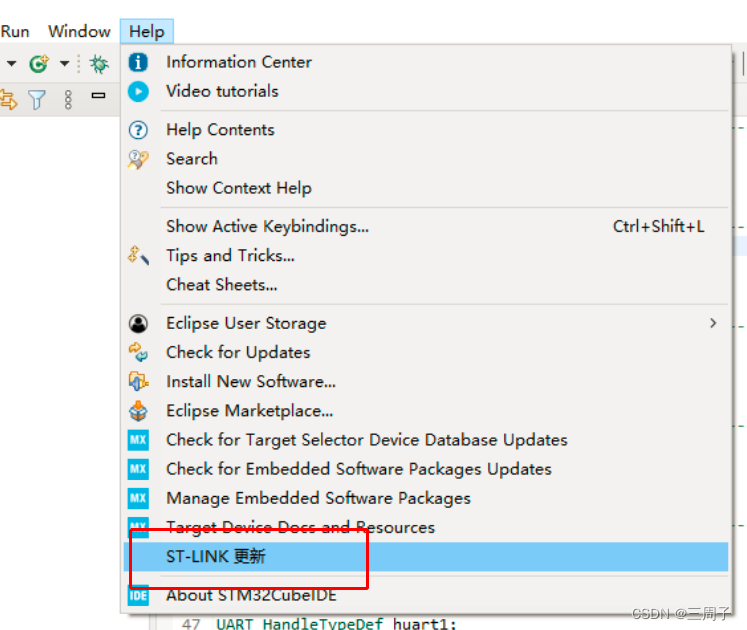
Task: Select Check for Updates
Action: 426,353
